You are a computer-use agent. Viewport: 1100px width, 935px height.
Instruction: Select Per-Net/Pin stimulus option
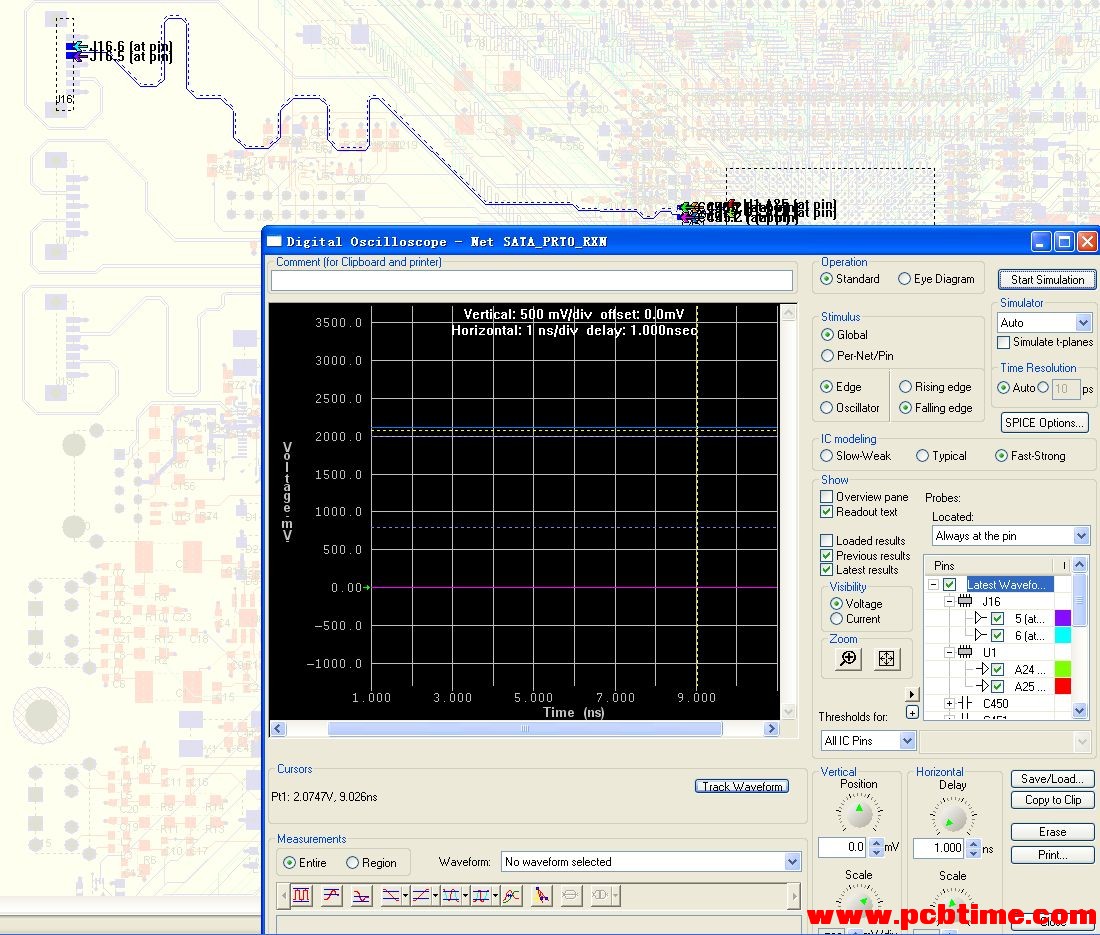pyautogui.click(x=857, y=356)
